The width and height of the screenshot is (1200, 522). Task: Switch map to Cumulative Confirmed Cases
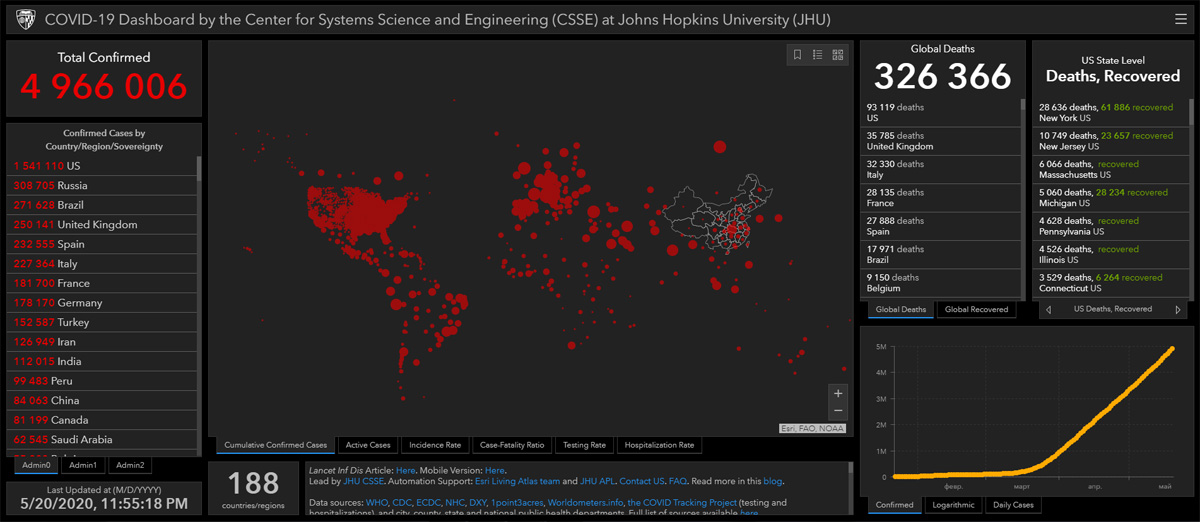(x=275, y=445)
